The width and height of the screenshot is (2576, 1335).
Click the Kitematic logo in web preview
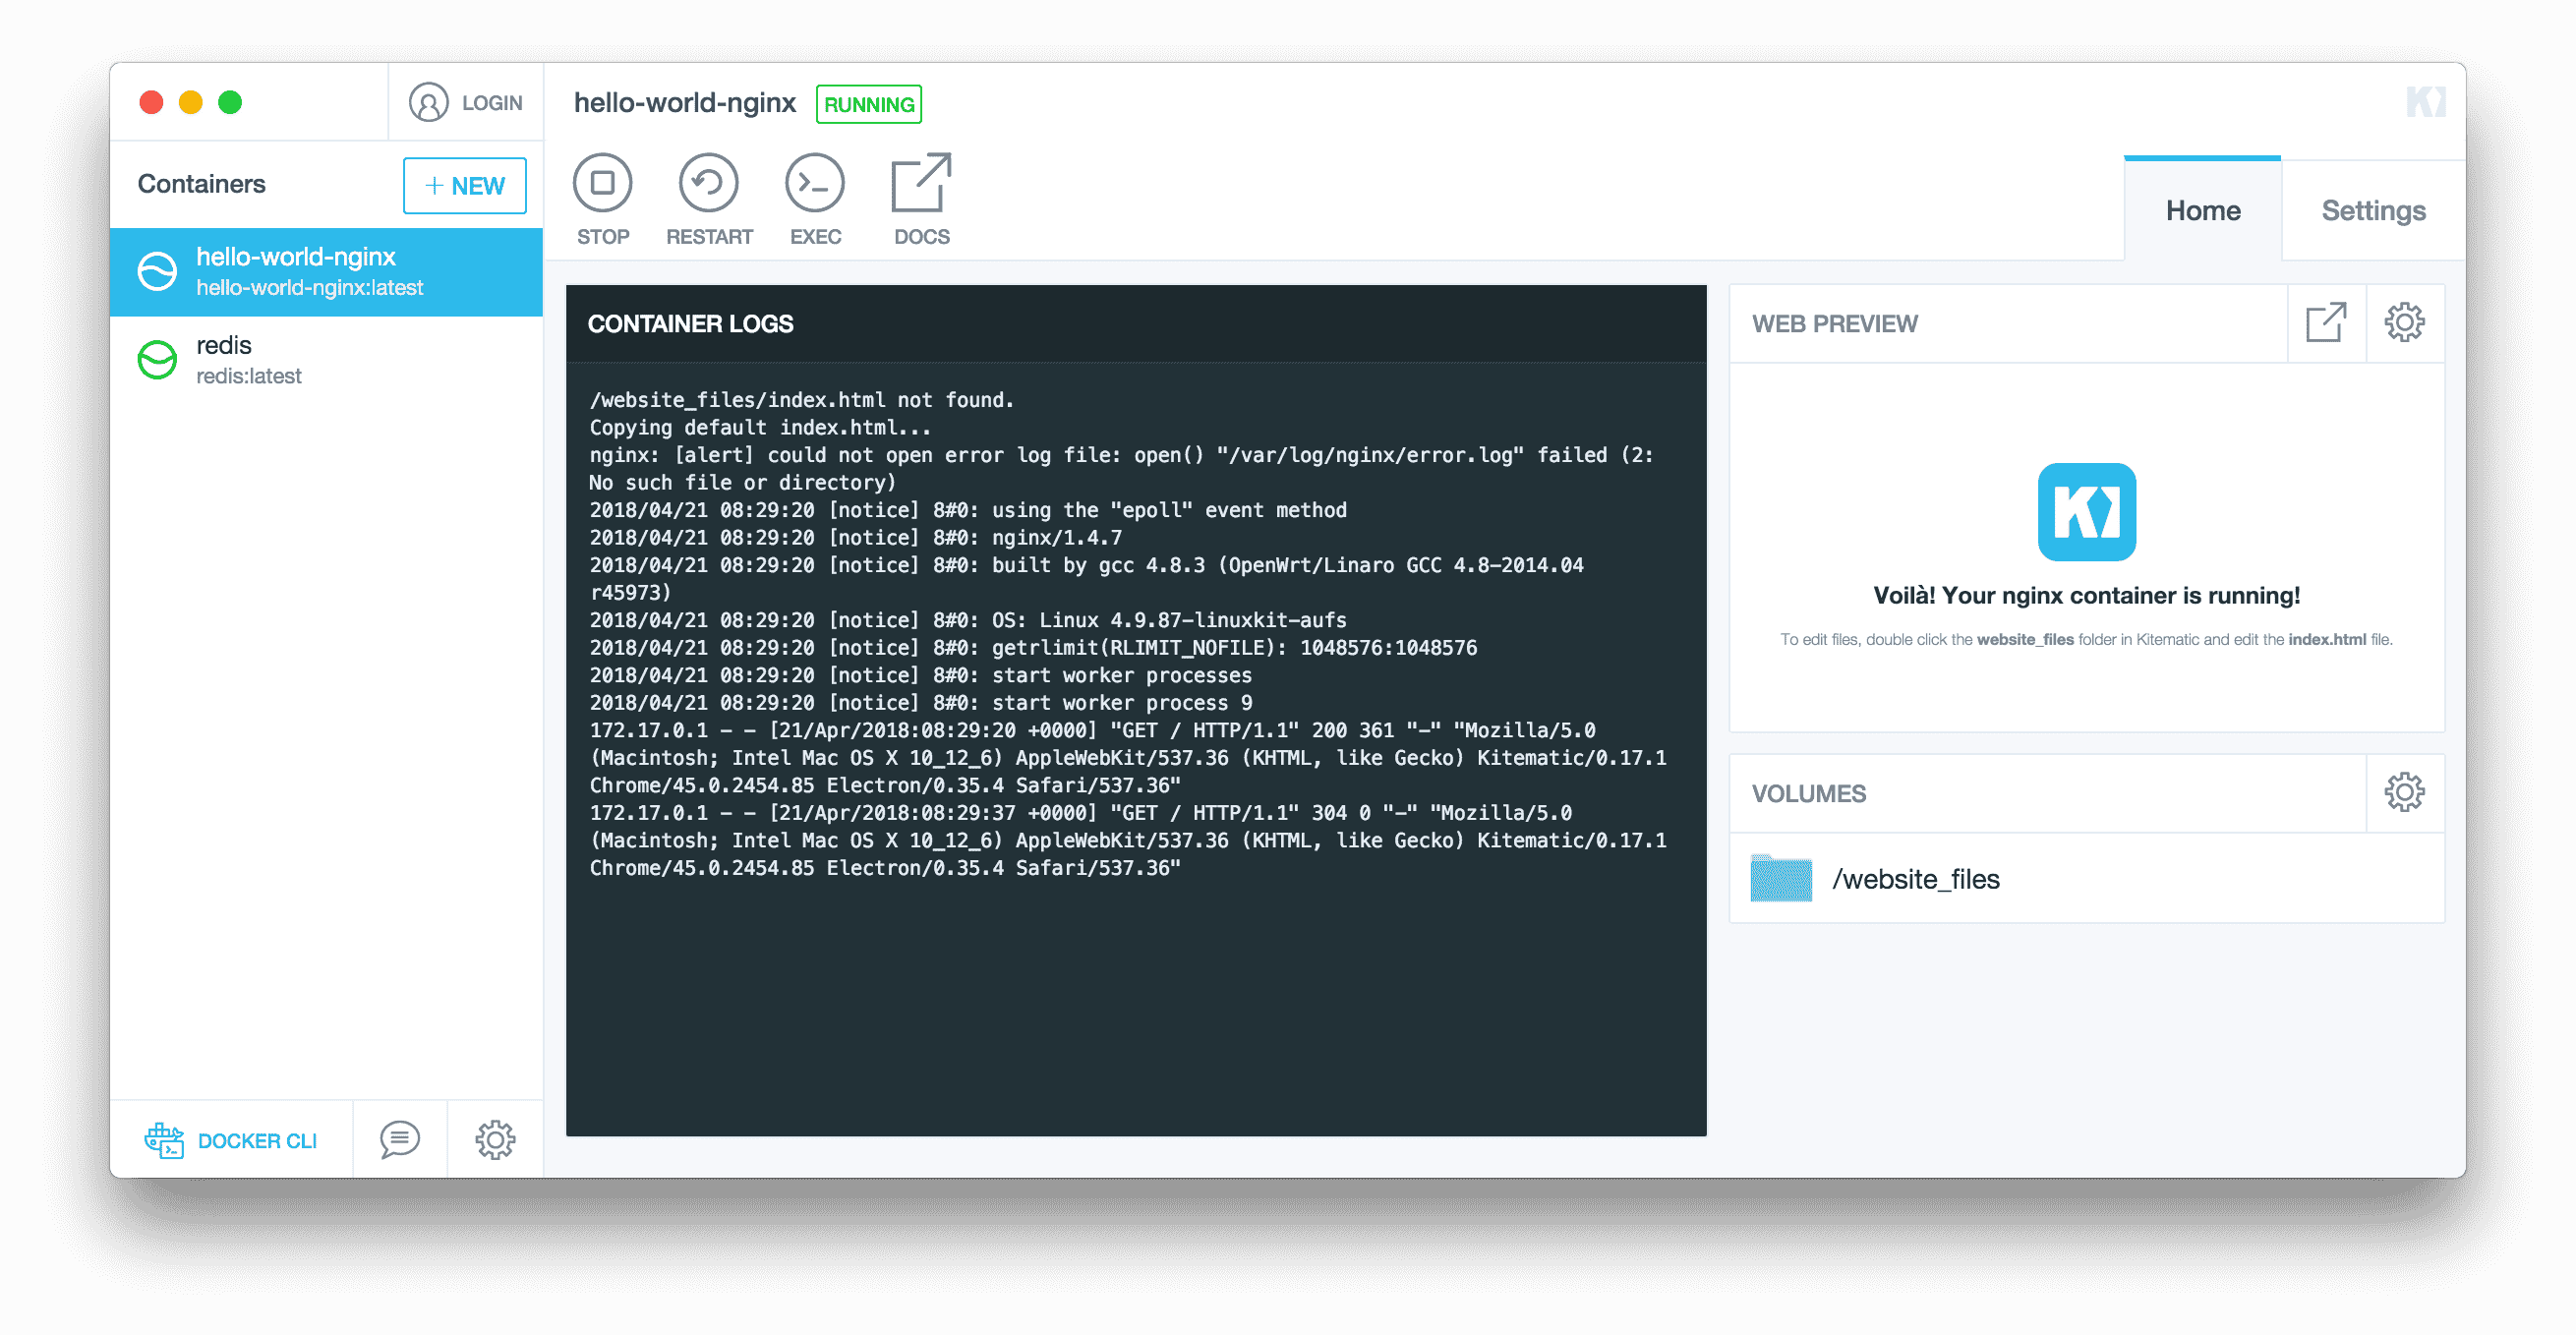click(x=2086, y=512)
